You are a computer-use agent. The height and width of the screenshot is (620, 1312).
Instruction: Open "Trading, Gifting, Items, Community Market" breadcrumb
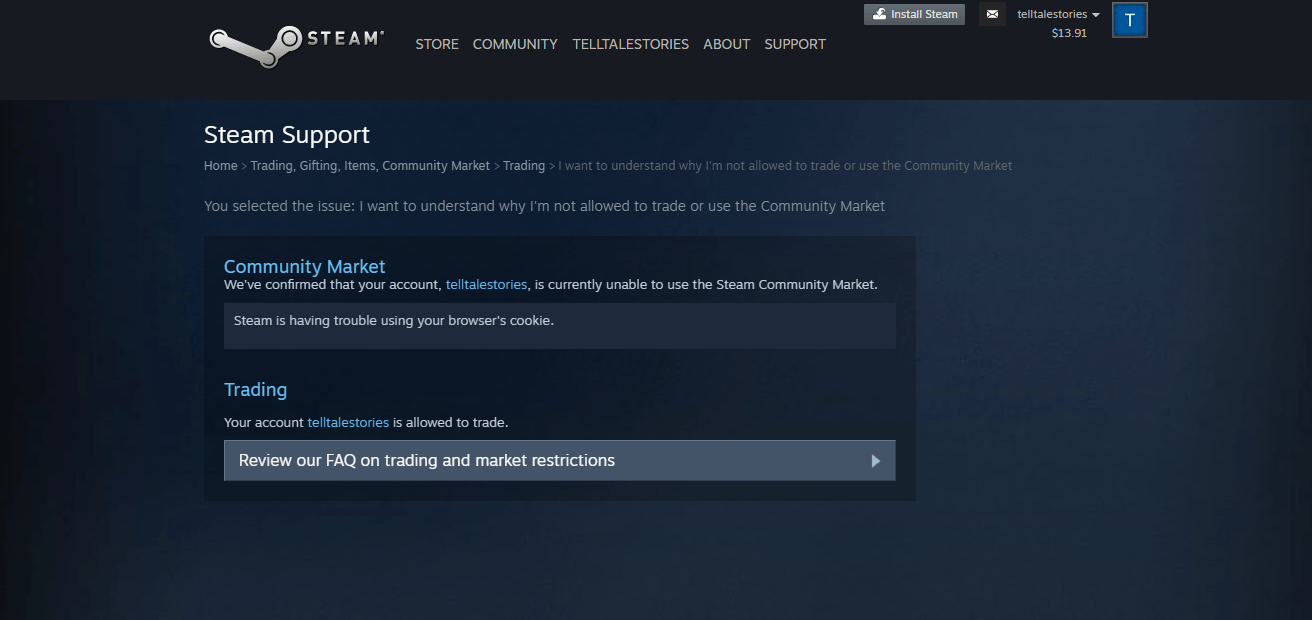coord(369,165)
